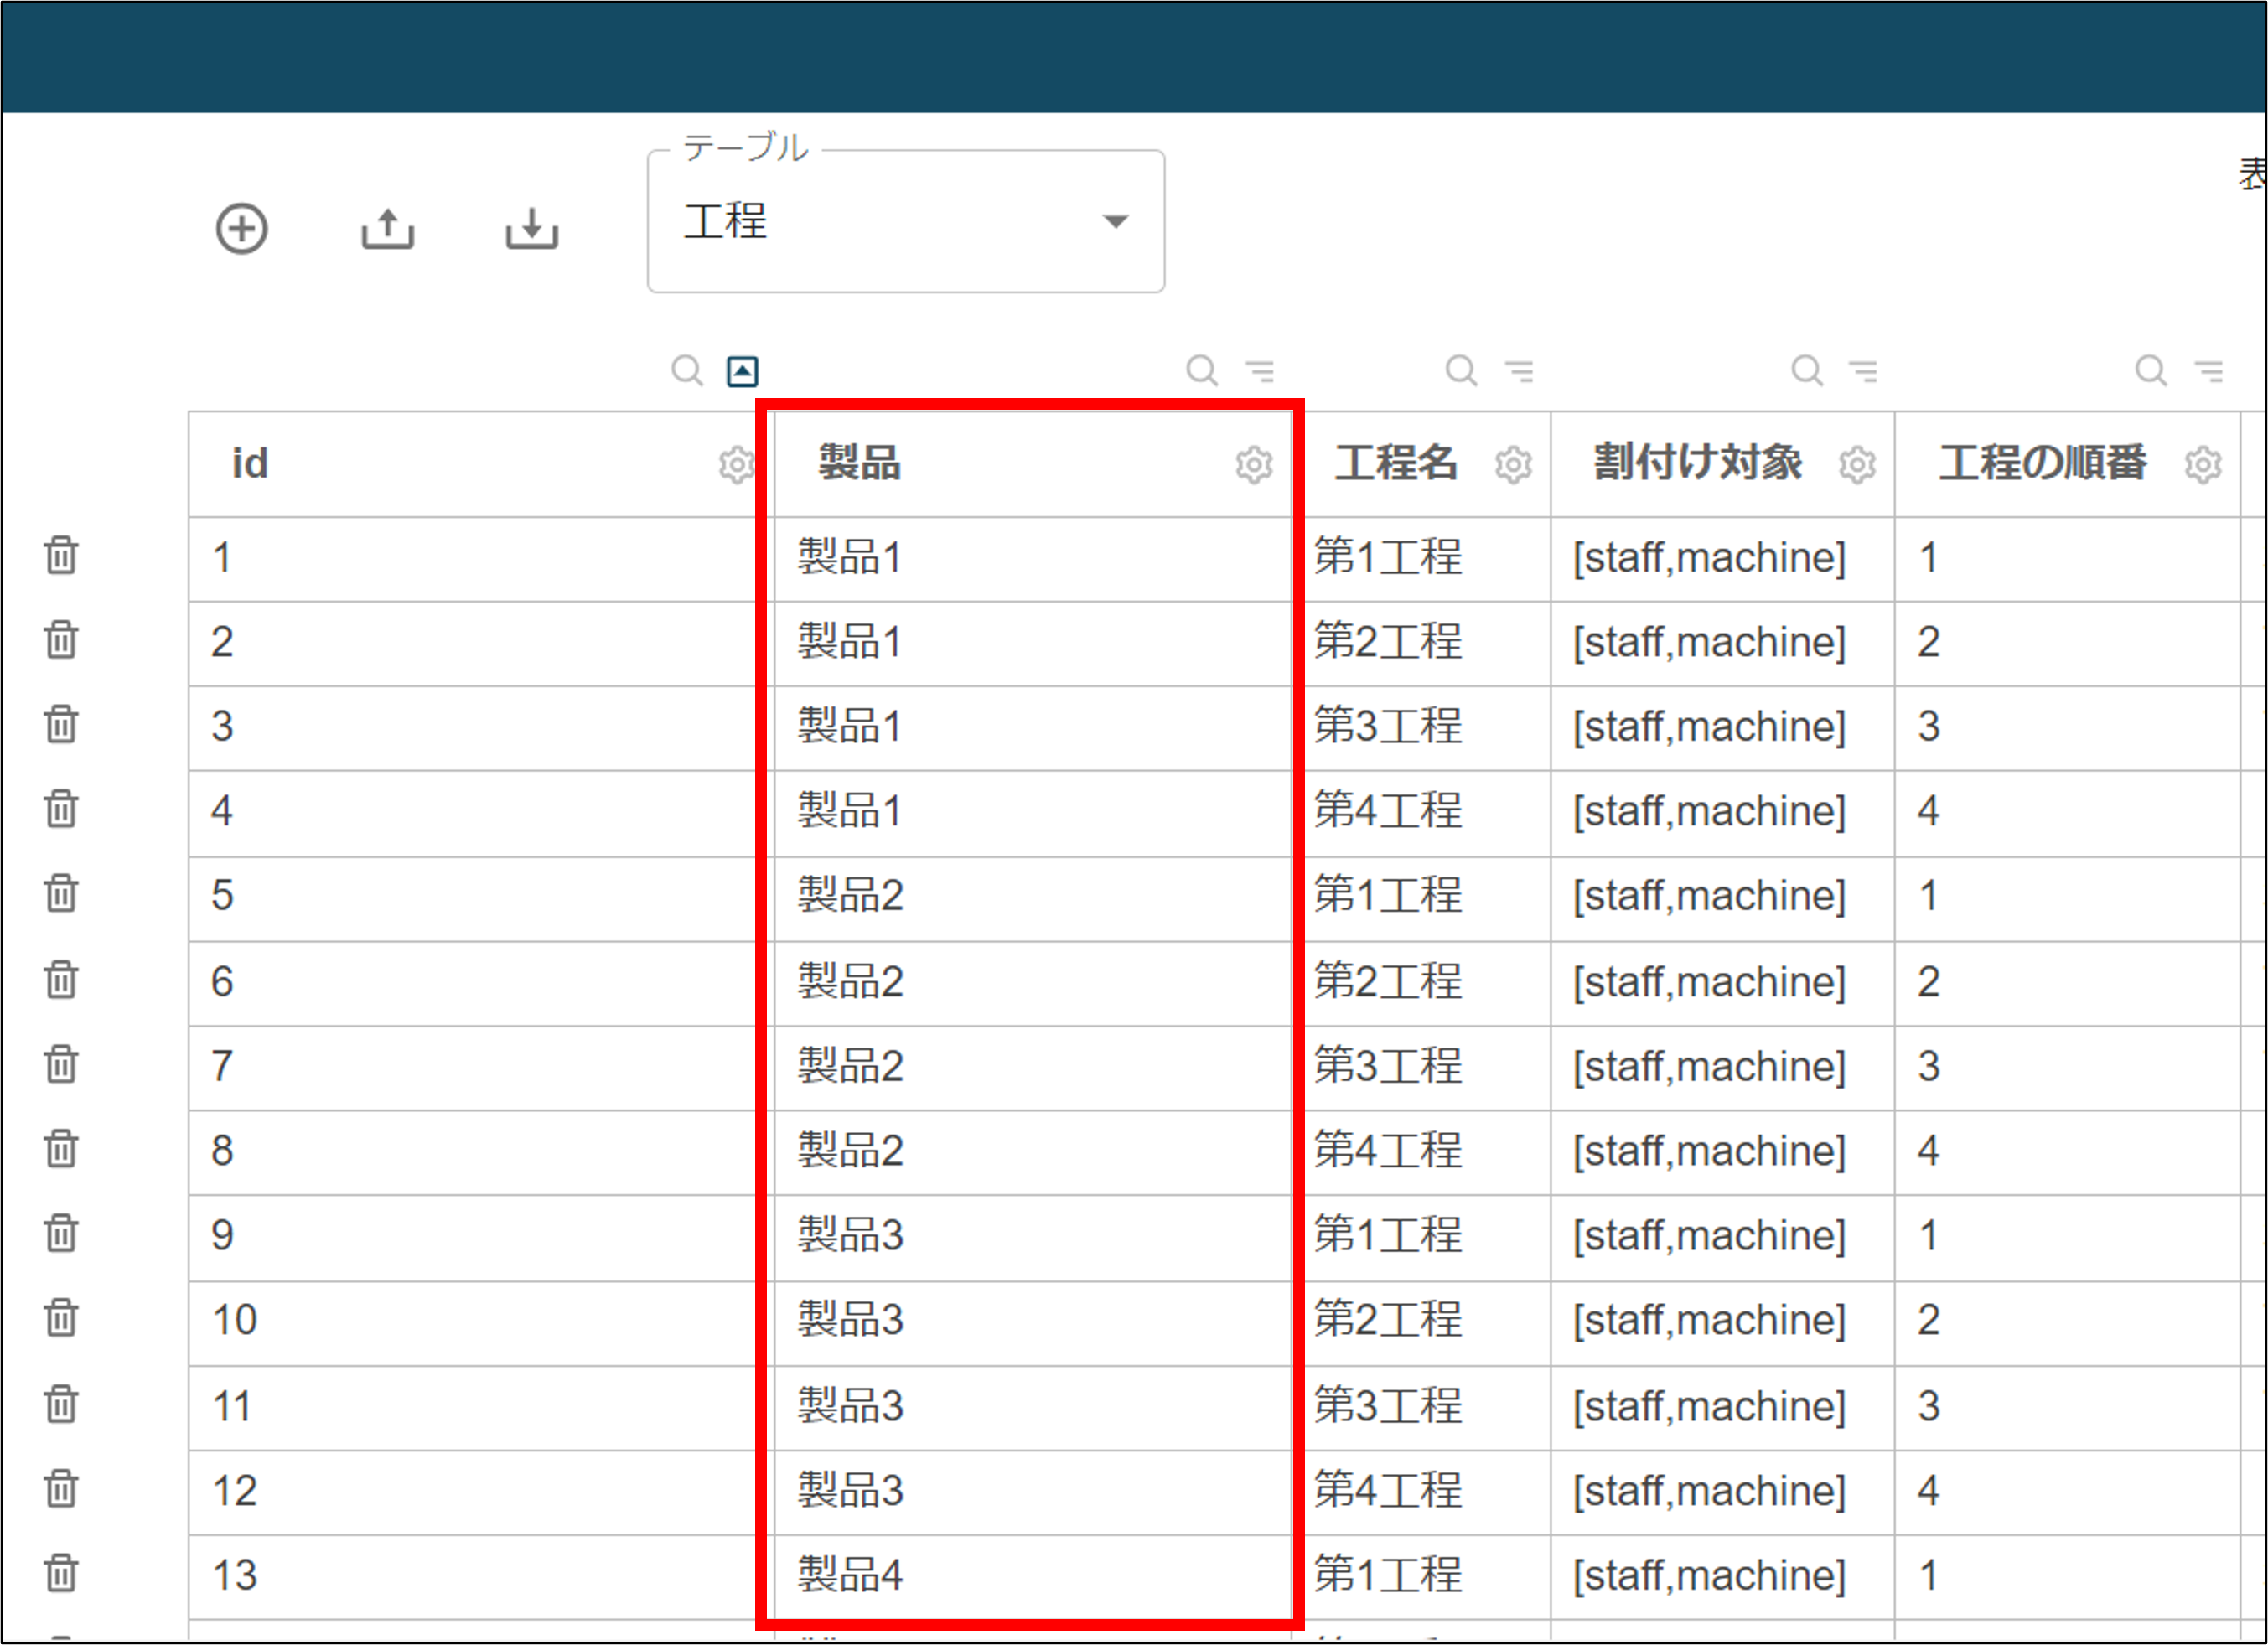Click search icon above 割付け対象 column
Image resolution: width=2268 pixels, height=1645 pixels.
click(1806, 371)
